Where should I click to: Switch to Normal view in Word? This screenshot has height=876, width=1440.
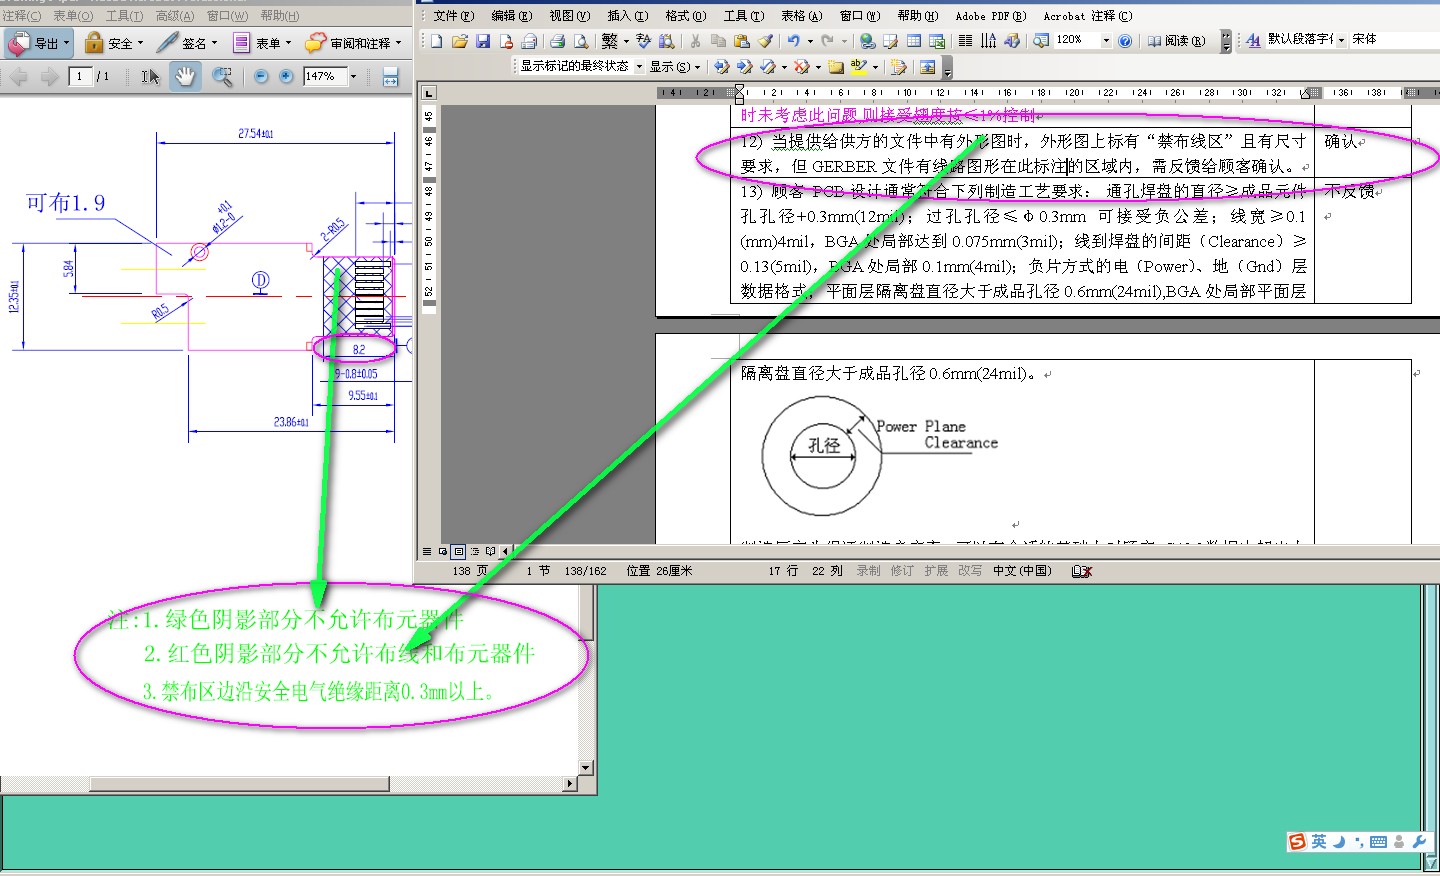[427, 551]
